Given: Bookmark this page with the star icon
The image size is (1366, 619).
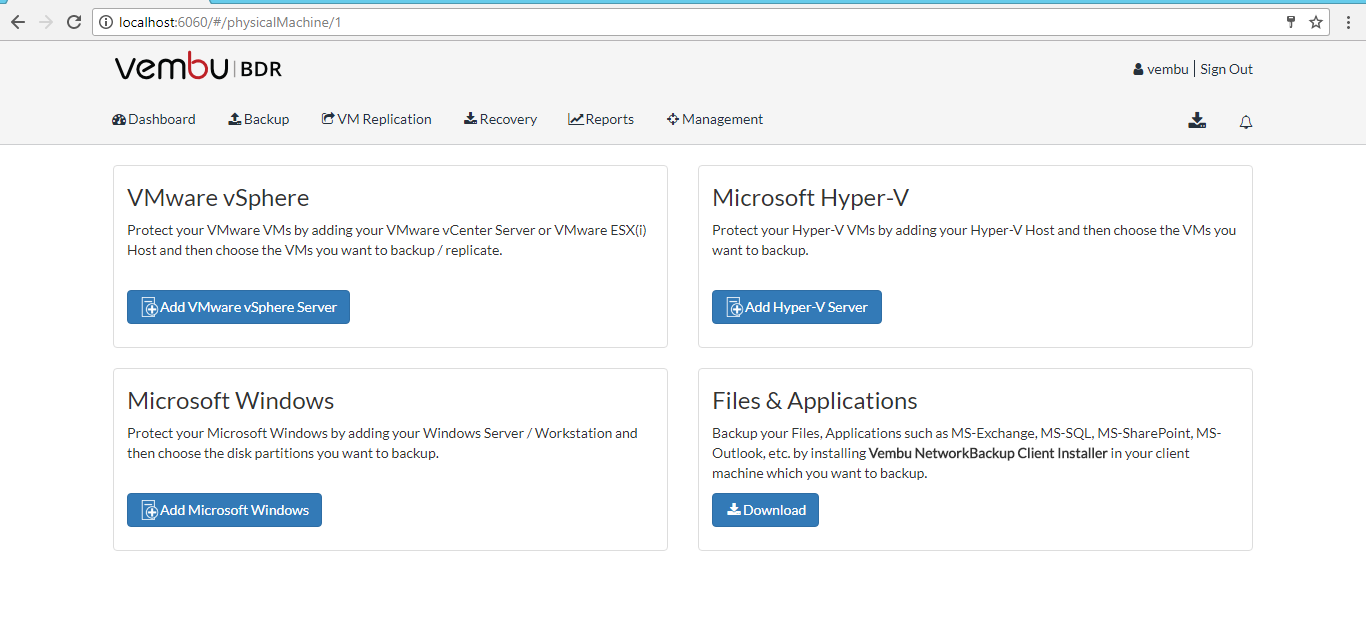Looking at the screenshot, I should coord(1316,22).
